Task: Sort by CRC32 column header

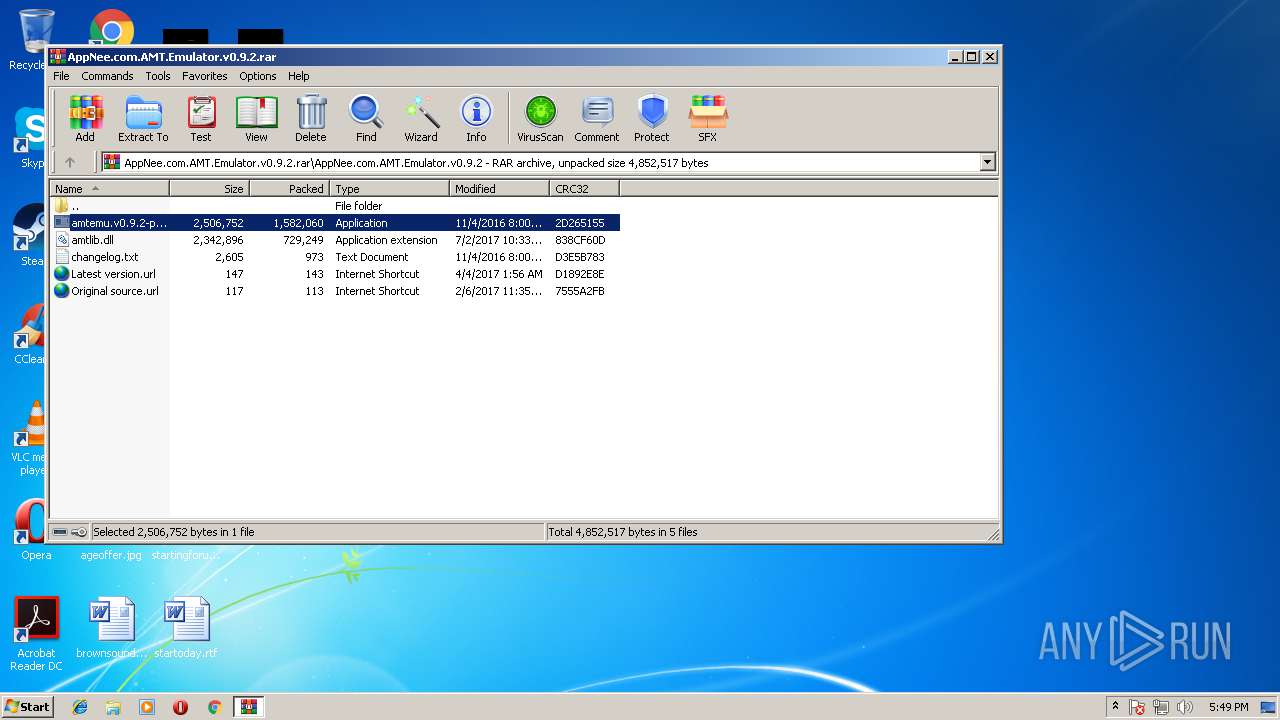Action: pyautogui.click(x=584, y=188)
